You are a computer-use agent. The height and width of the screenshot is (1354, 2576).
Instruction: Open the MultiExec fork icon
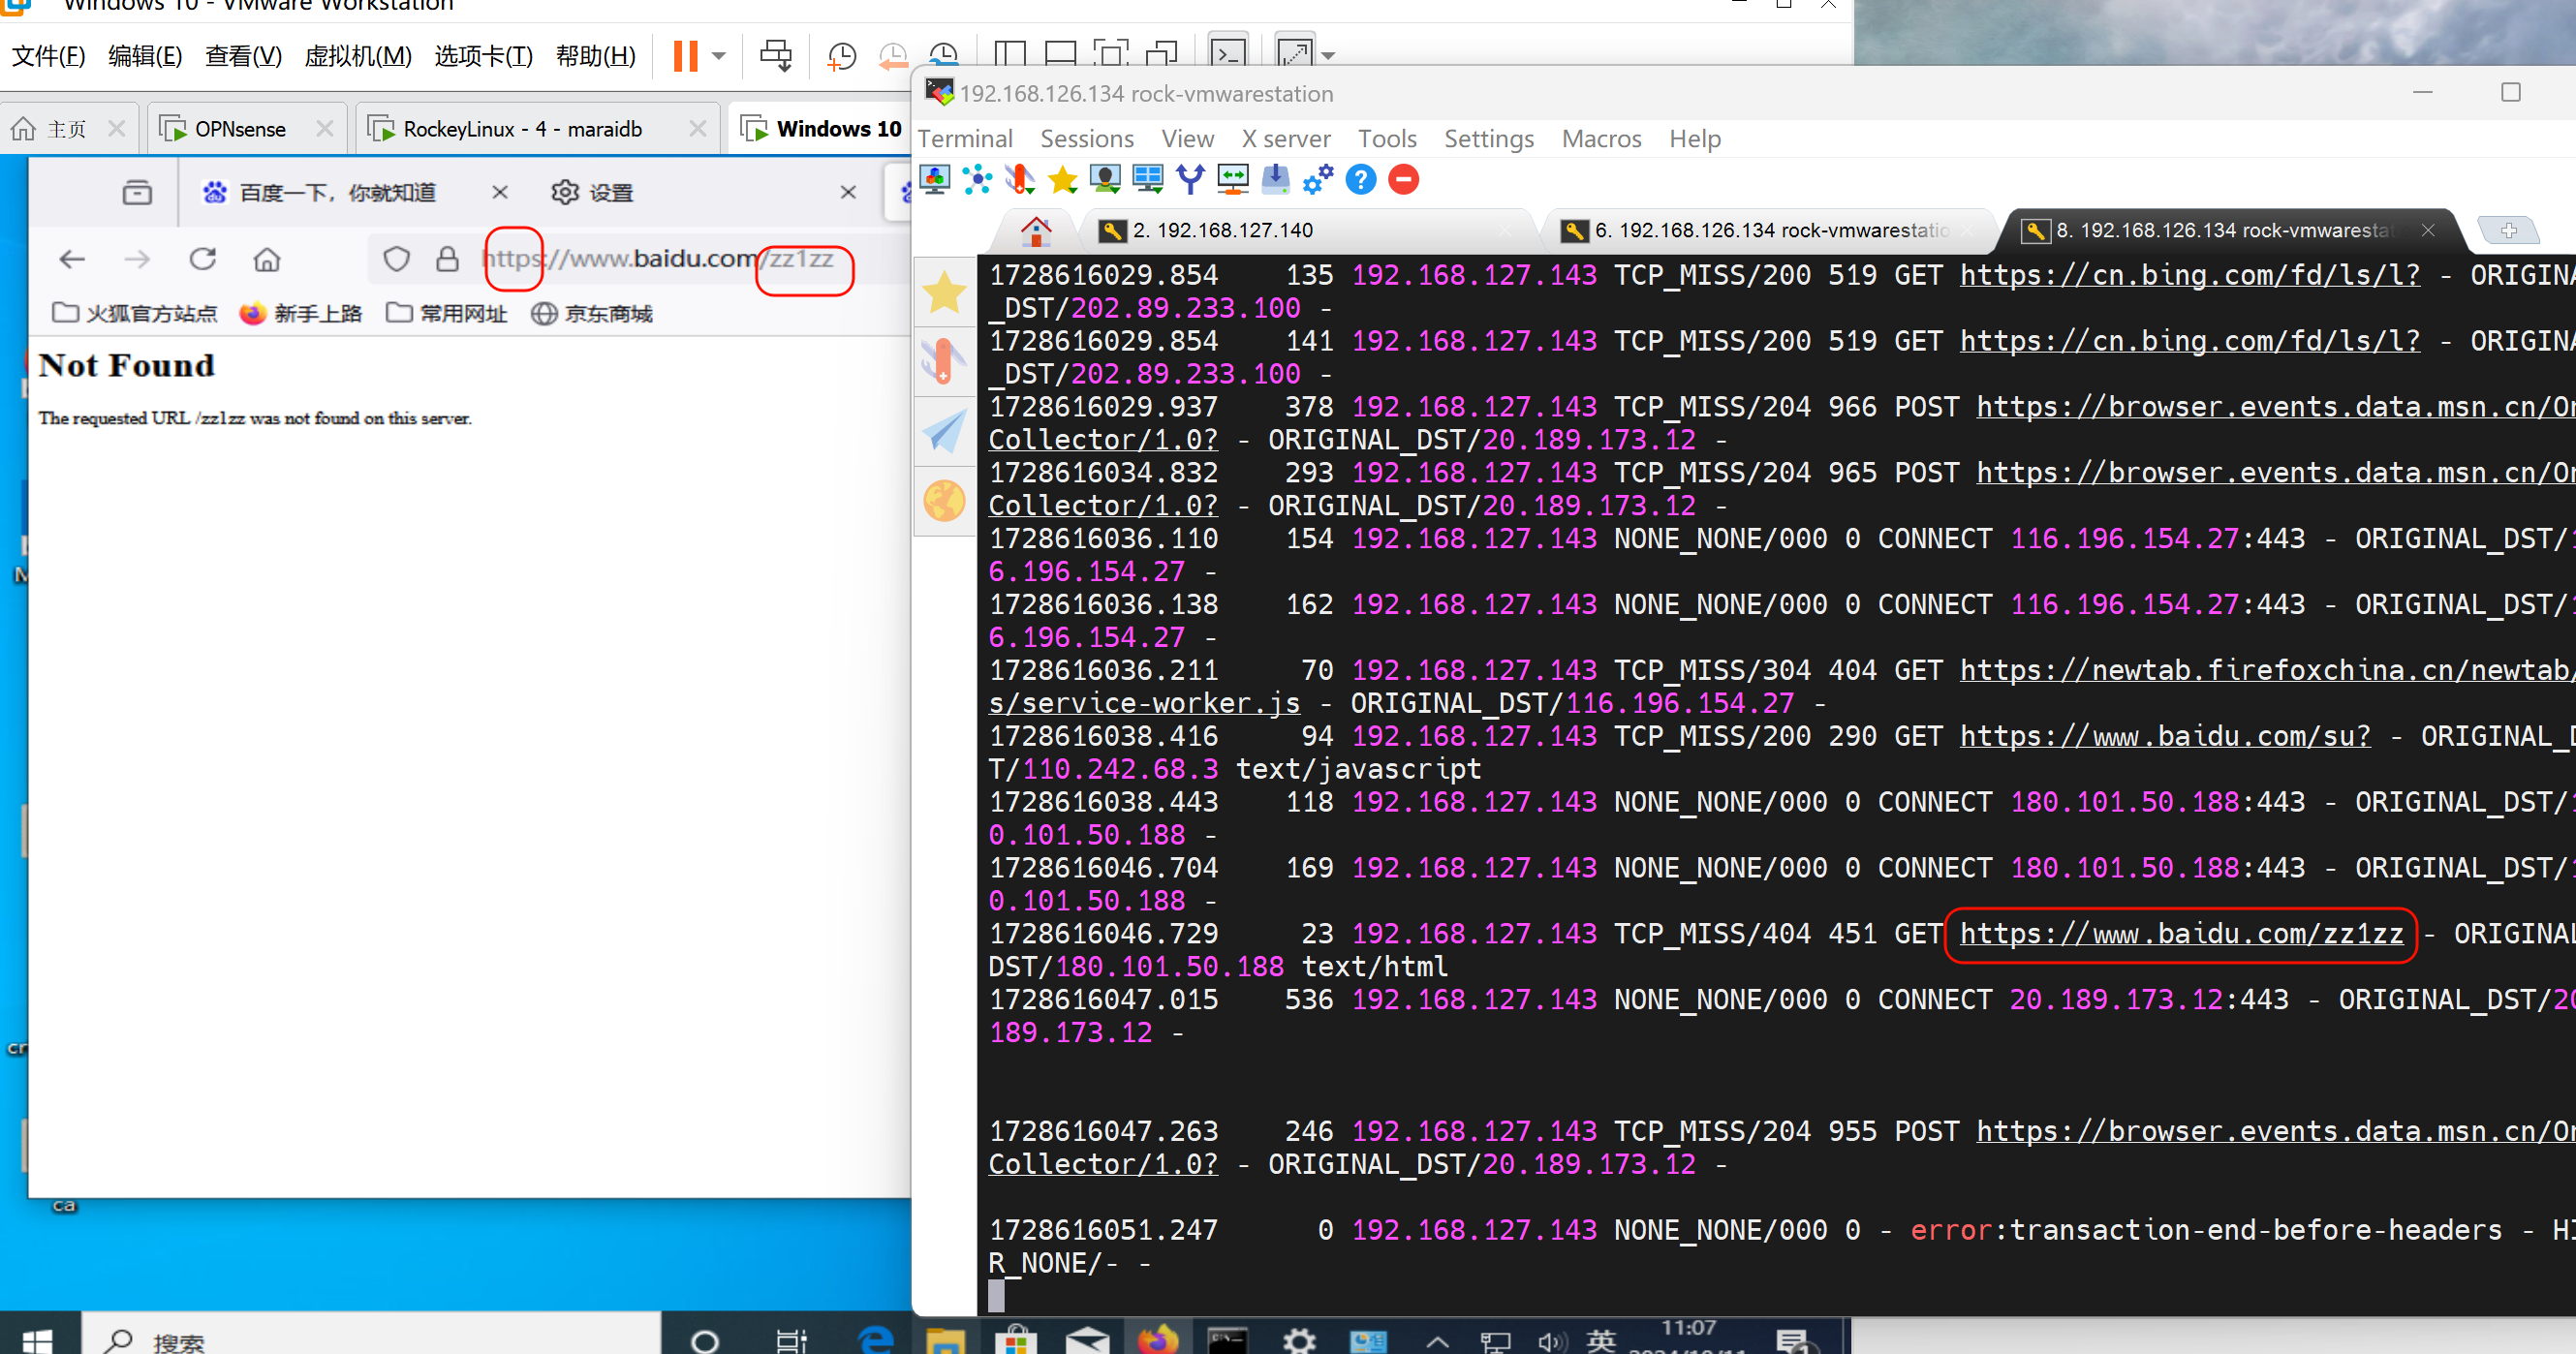pos(1190,180)
